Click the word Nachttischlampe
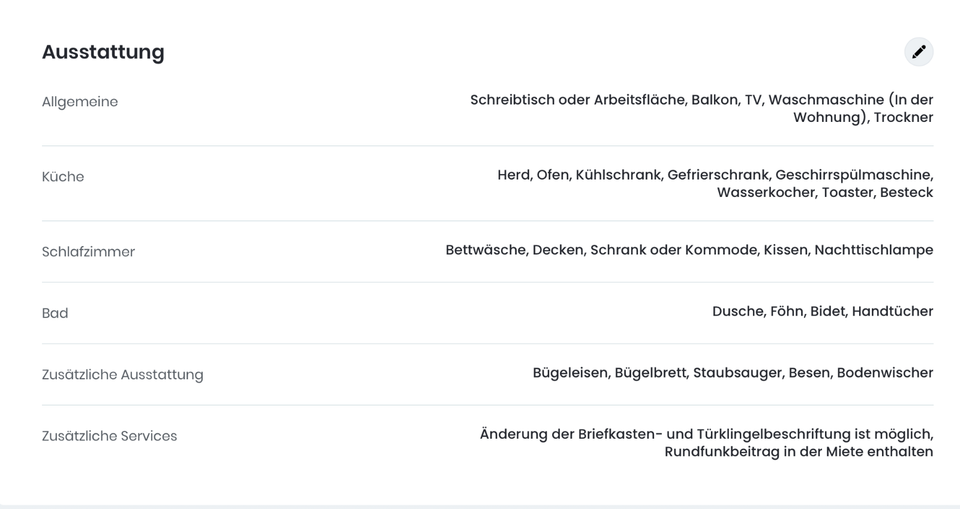Image resolution: width=960 pixels, height=509 pixels. [874, 250]
